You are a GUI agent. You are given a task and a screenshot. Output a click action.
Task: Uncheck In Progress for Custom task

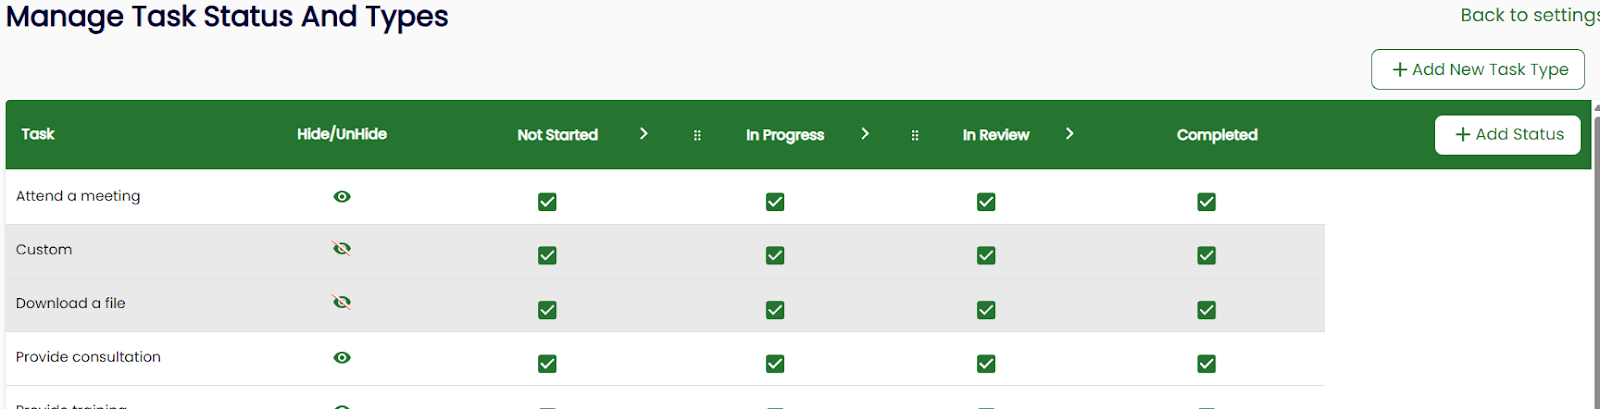click(x=775, y=256)
